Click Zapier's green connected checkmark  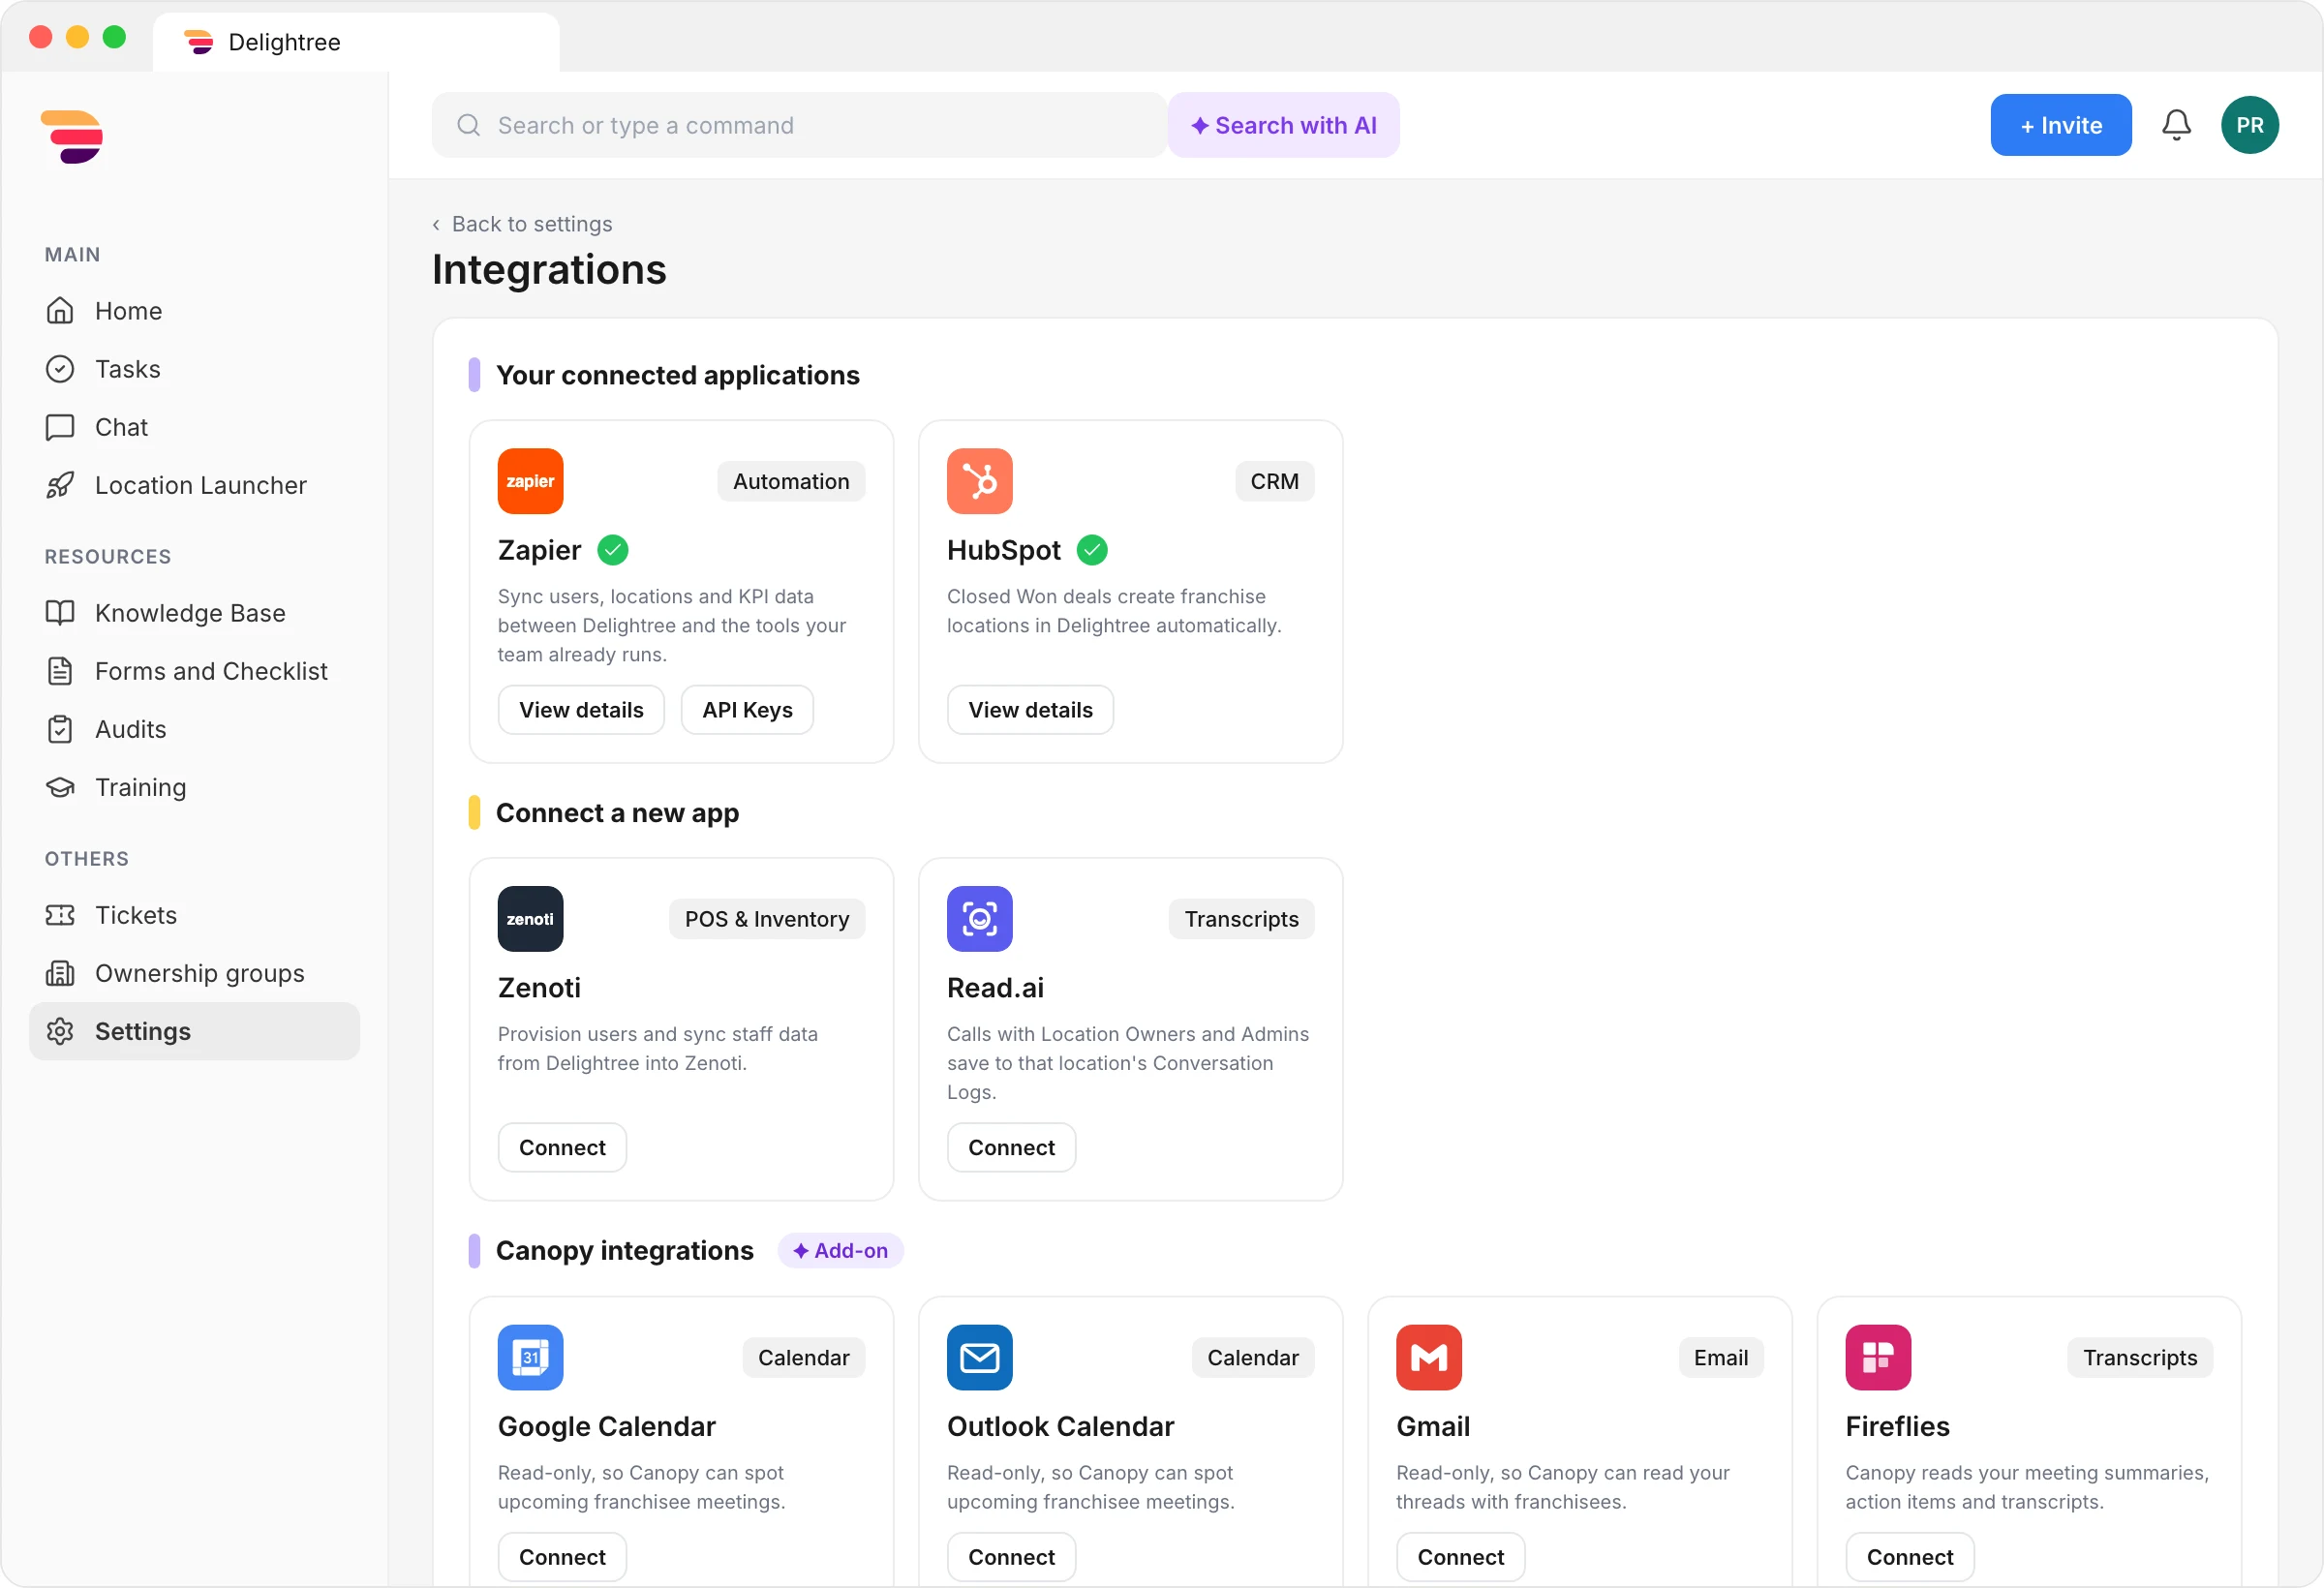click(x=612, y=550)
